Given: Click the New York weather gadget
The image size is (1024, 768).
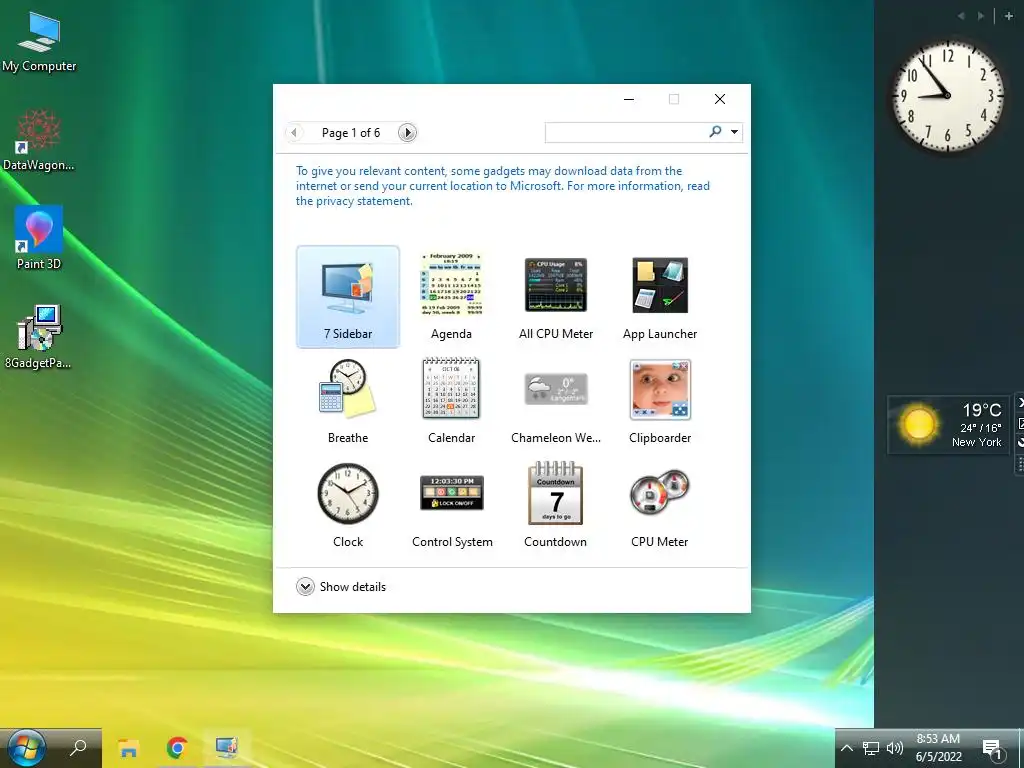Looking at the screenshot, I should pos(948,424).
